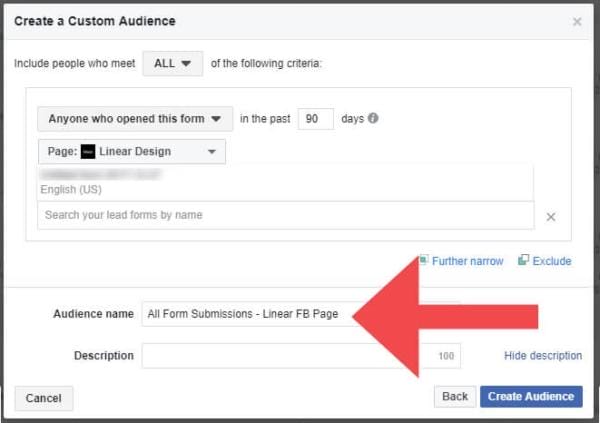The image size is (600, 423).
Task: Remove the criteria row with X icon
Action: [551, 217]
